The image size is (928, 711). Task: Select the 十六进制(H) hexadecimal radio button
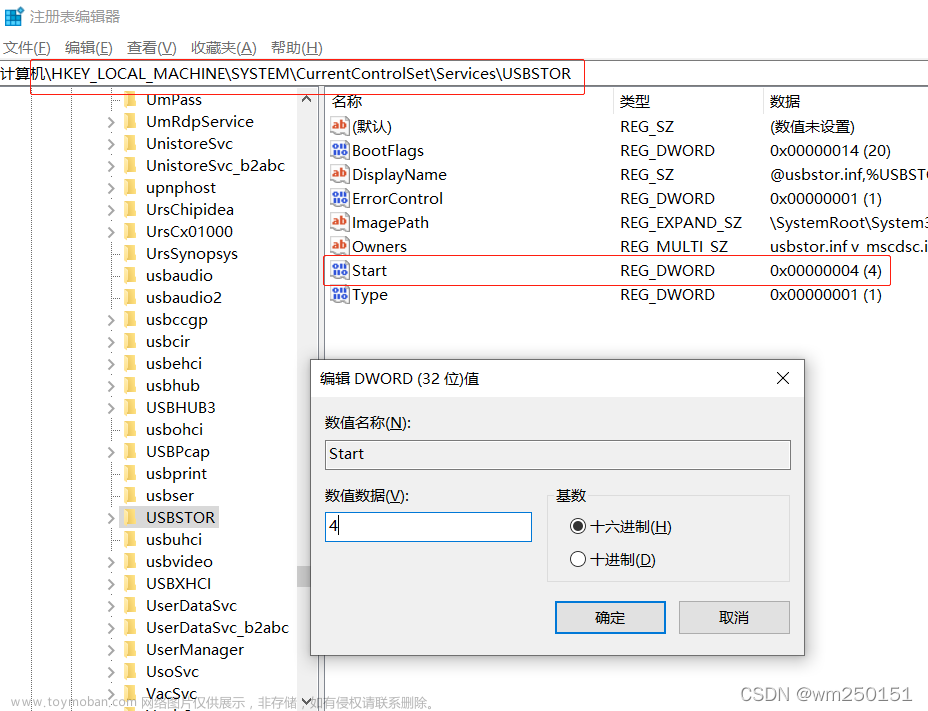[578, 526]
